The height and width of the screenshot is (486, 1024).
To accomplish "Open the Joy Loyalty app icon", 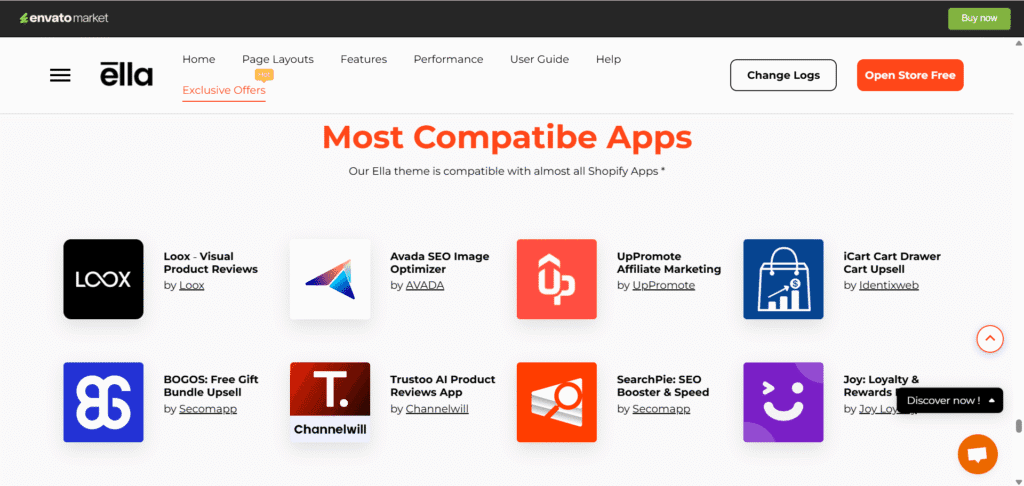I will 783,402.
